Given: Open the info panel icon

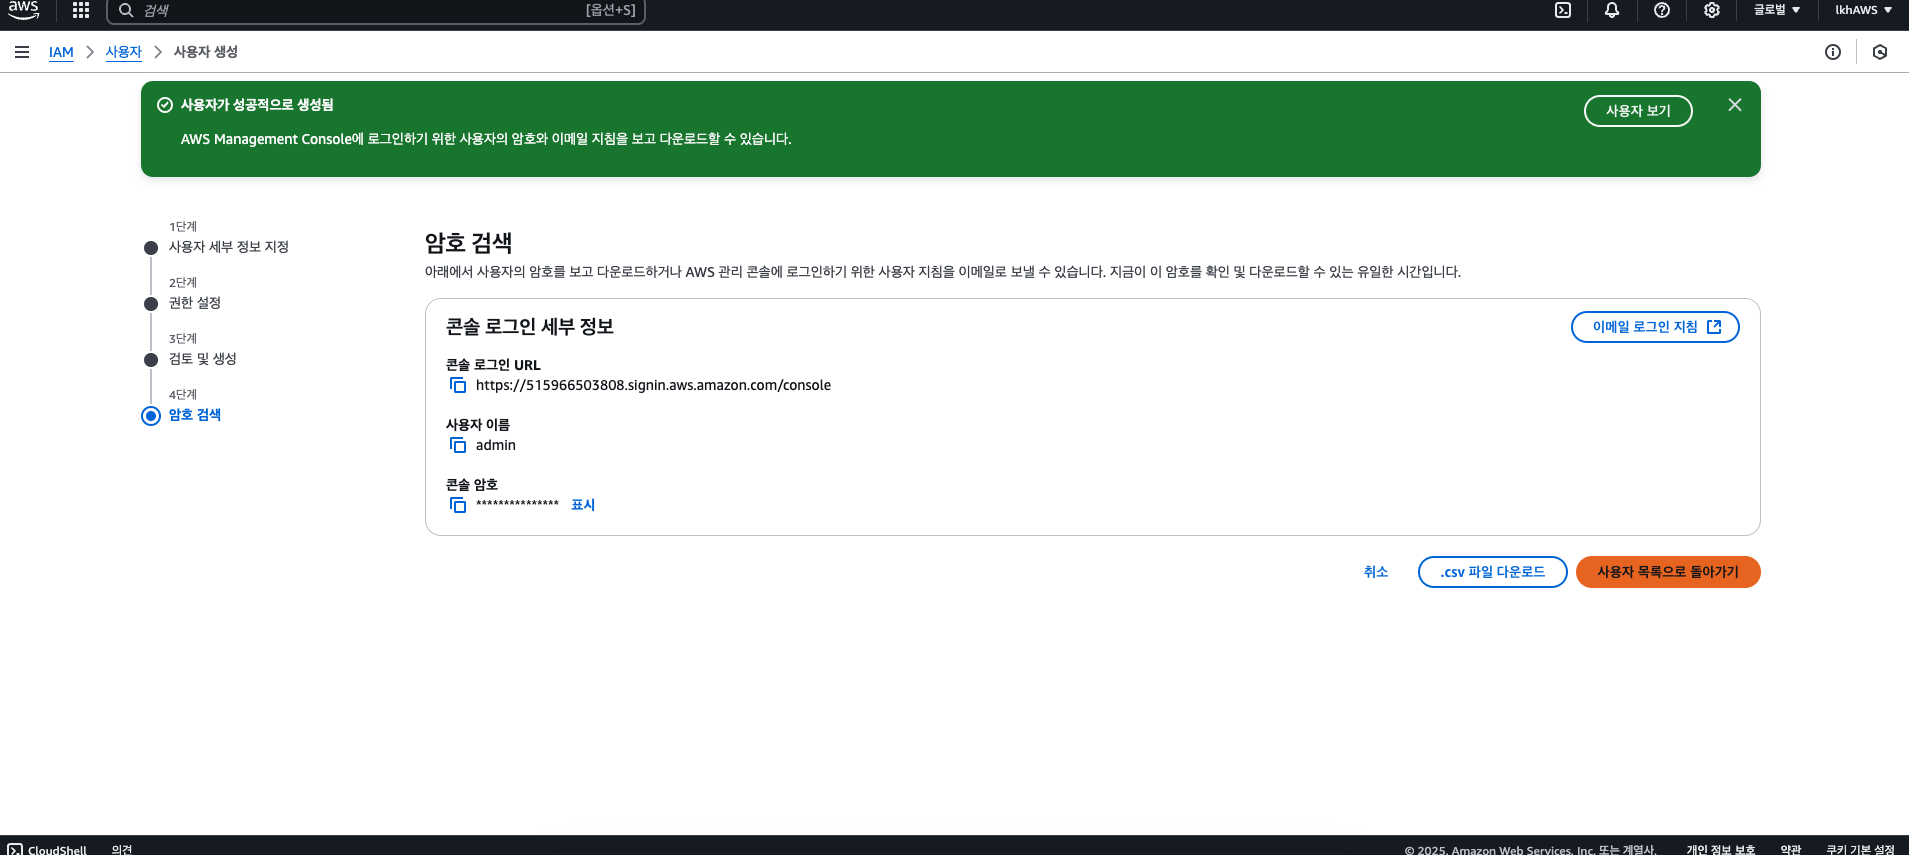Looking at the screenshot, I should tap(1833, 52).
